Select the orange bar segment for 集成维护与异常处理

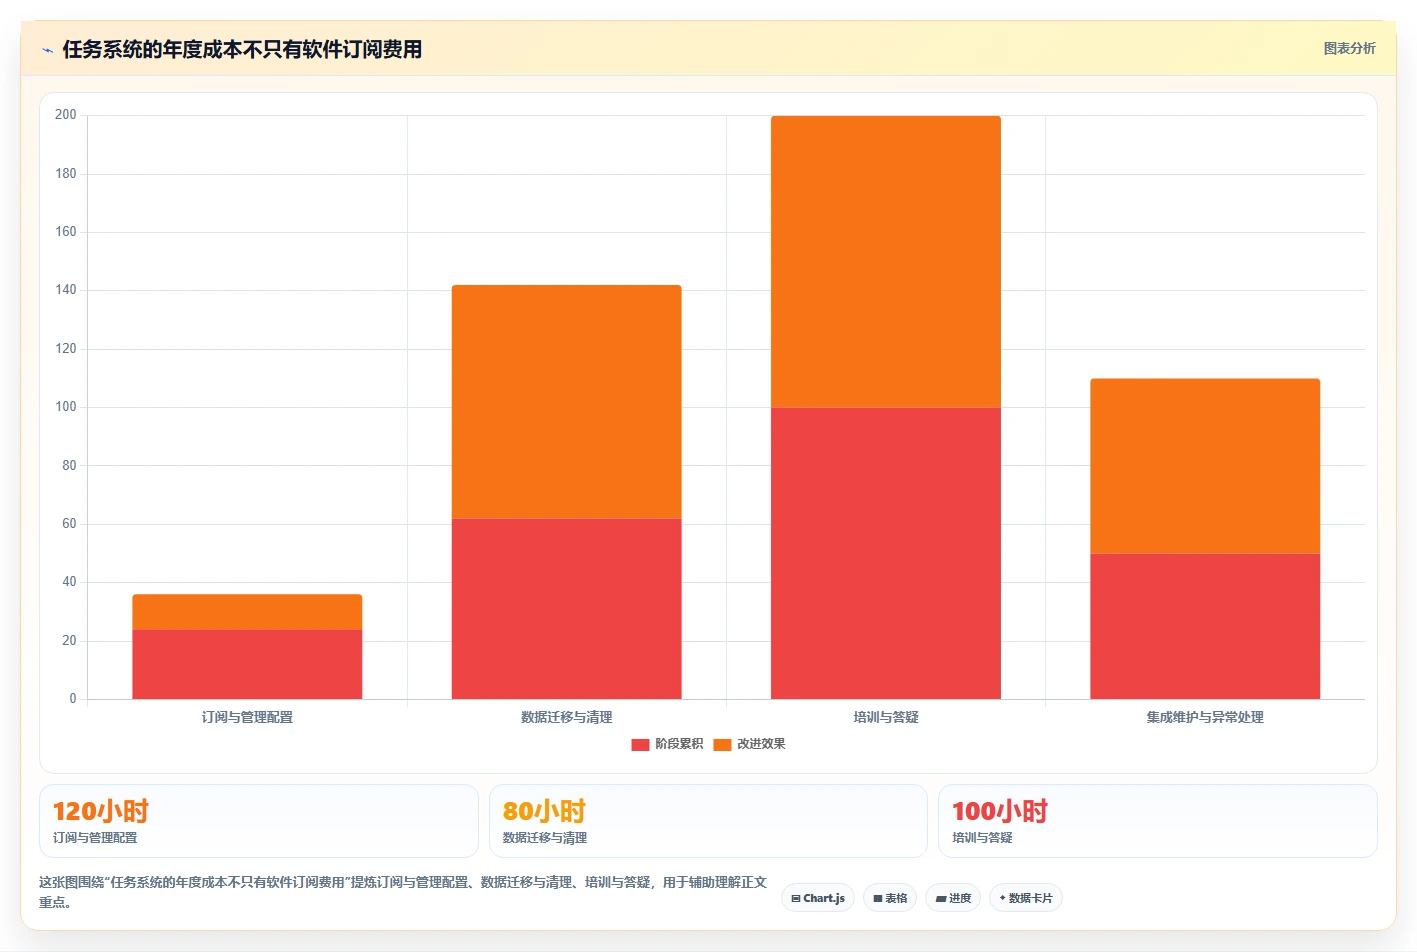[1205, 466]
